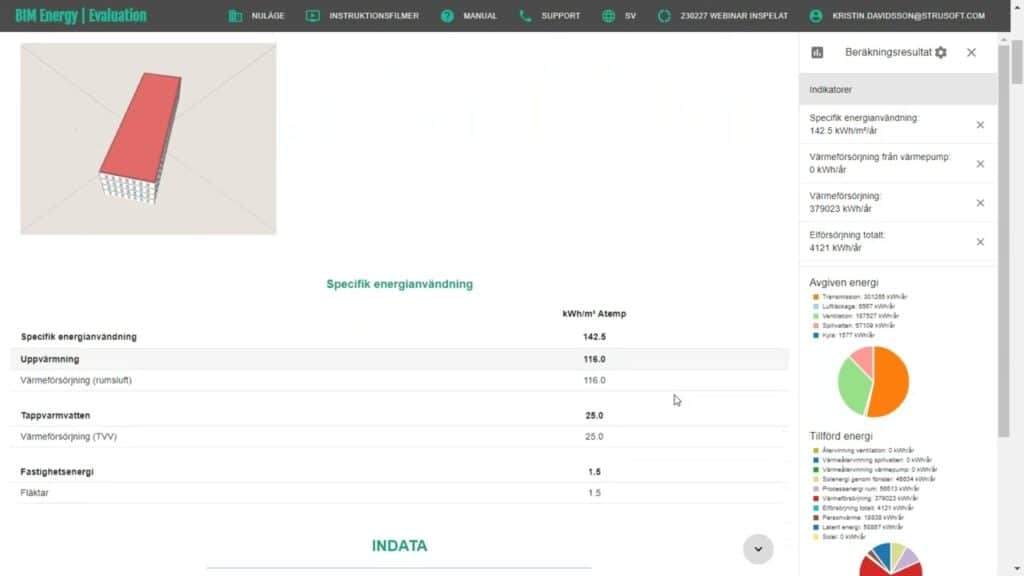This screenshot has width=1024, height=576.
Task: Click the Nuläge building icon
Action: point(235,16)
